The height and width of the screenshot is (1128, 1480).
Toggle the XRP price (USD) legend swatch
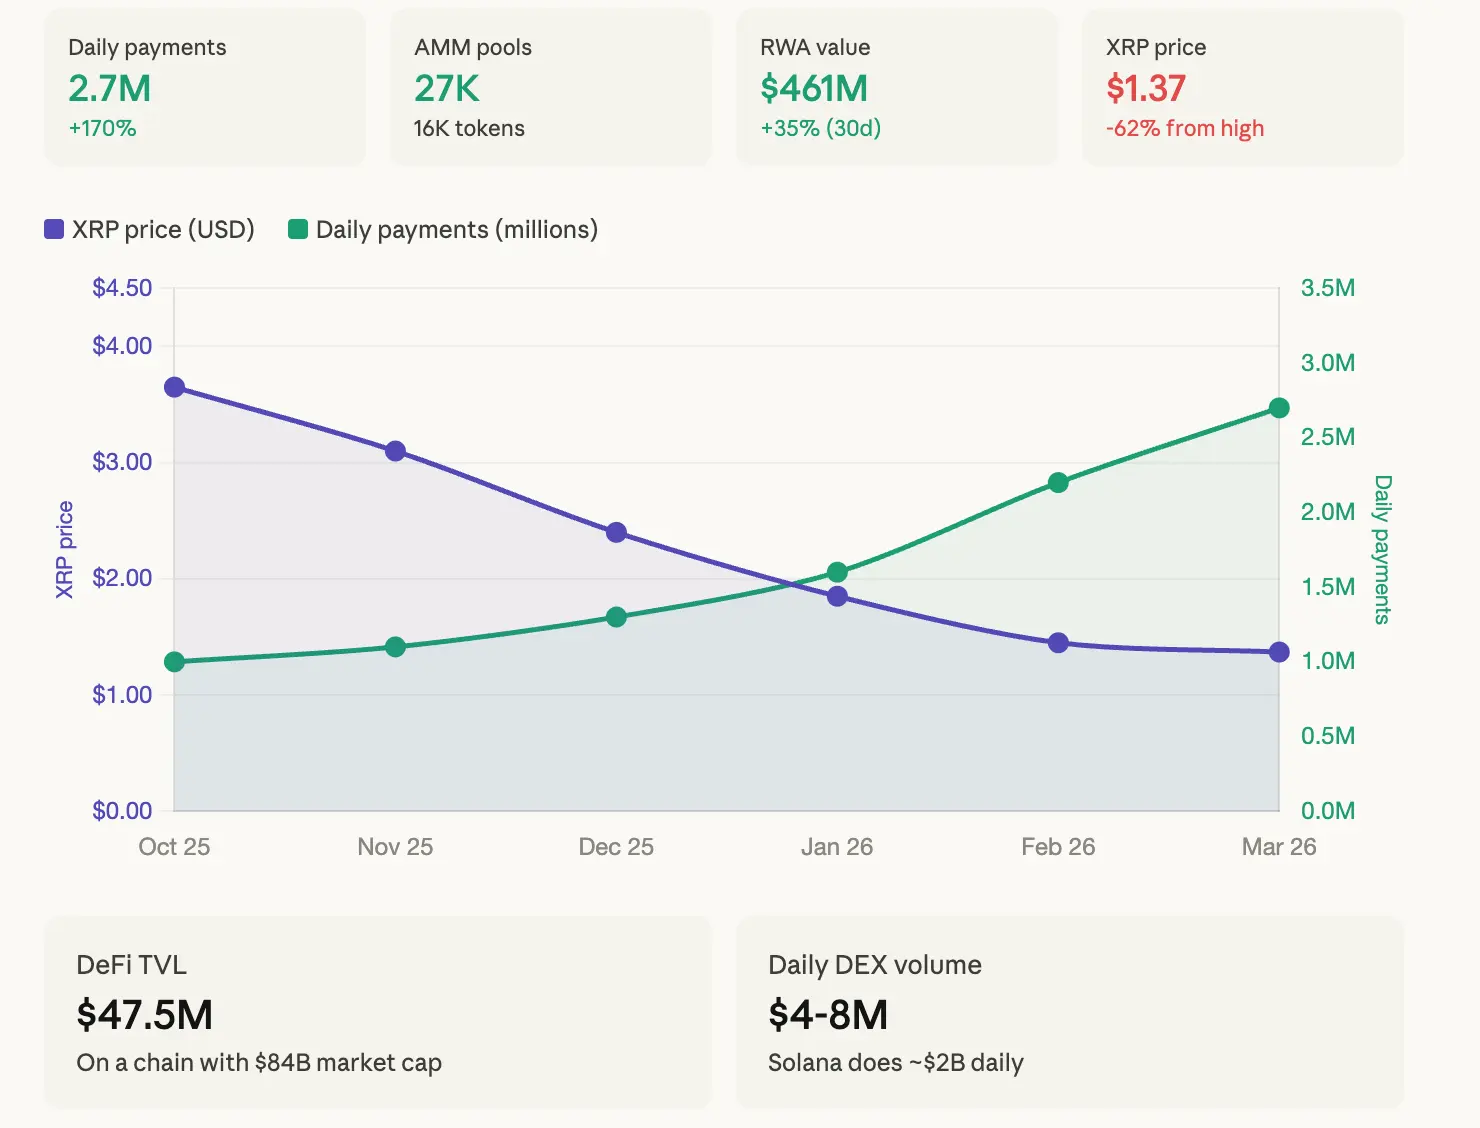[52, 229]
